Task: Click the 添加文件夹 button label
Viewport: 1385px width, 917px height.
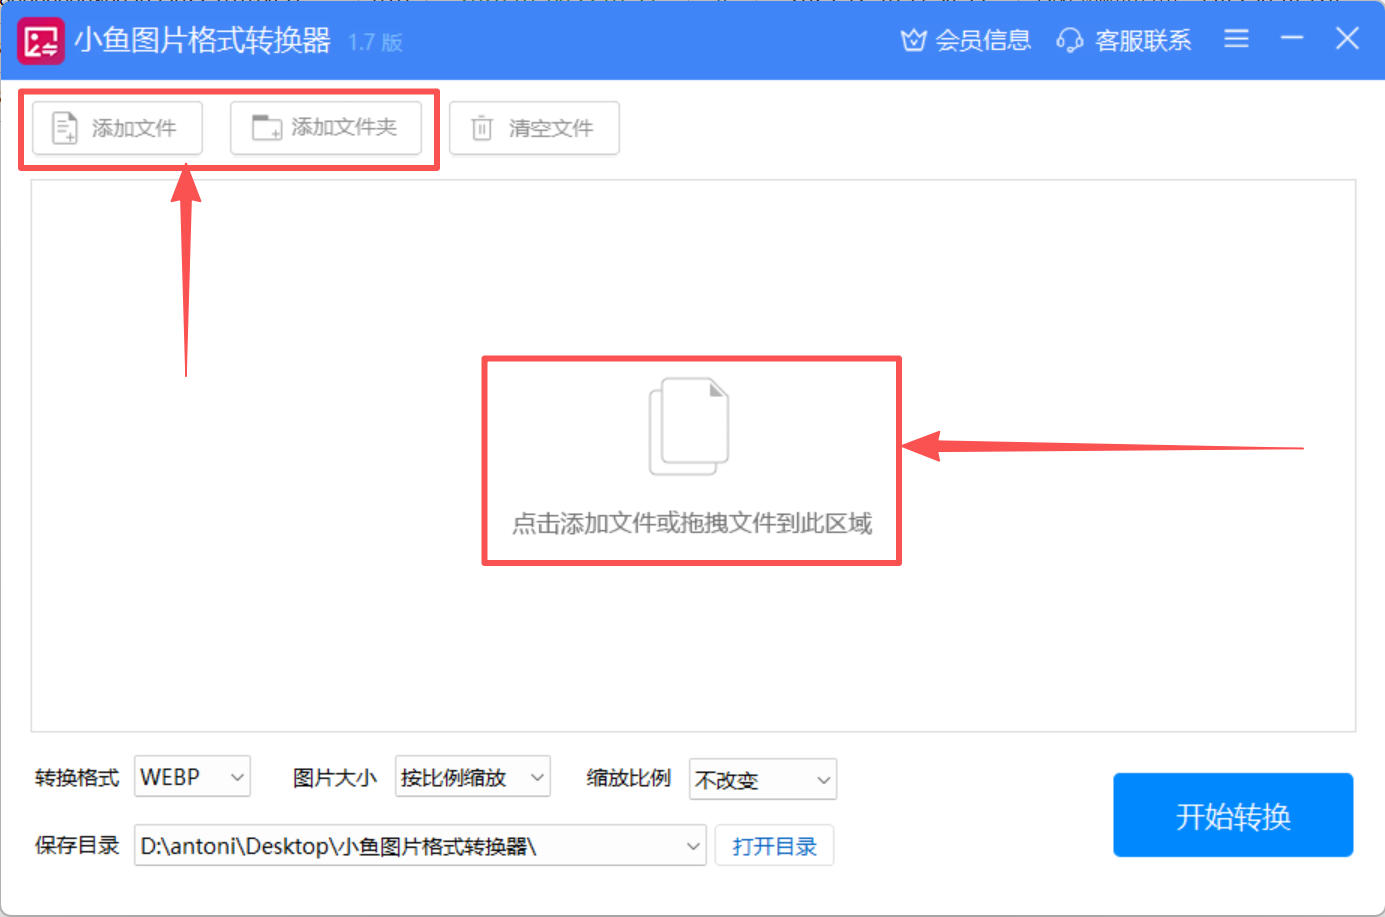Action: click(344, 127)
